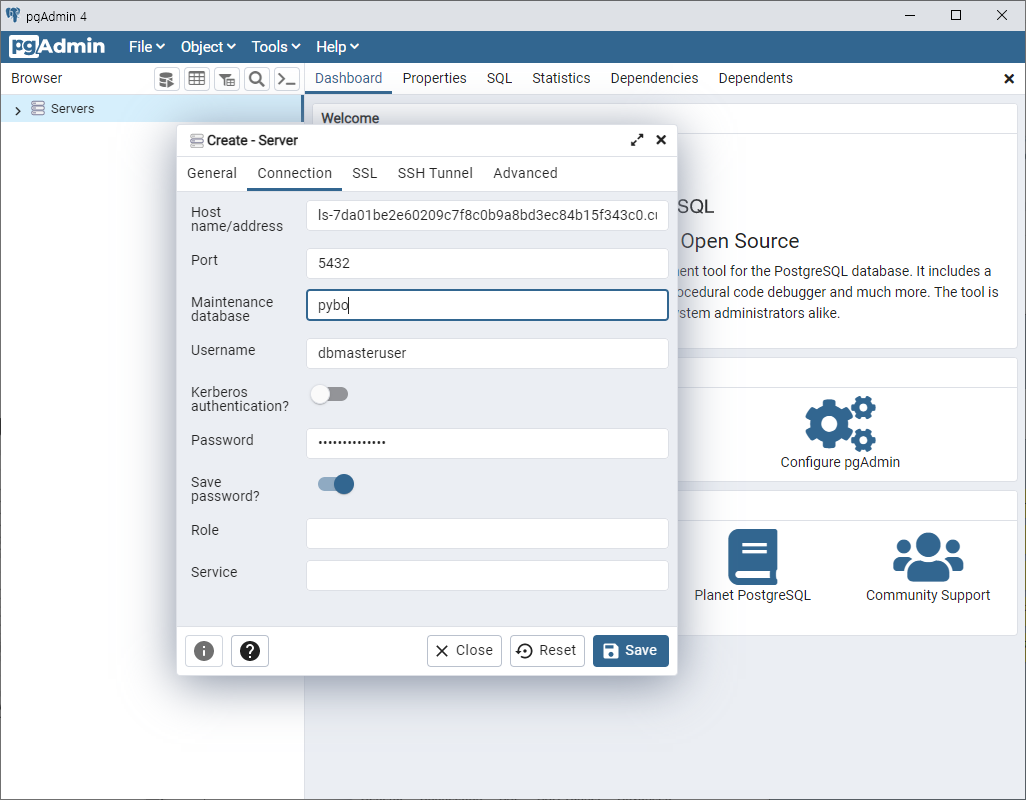Switch to the Dependencies tab
Screen dimensions: 1026x800
point(654,78)
